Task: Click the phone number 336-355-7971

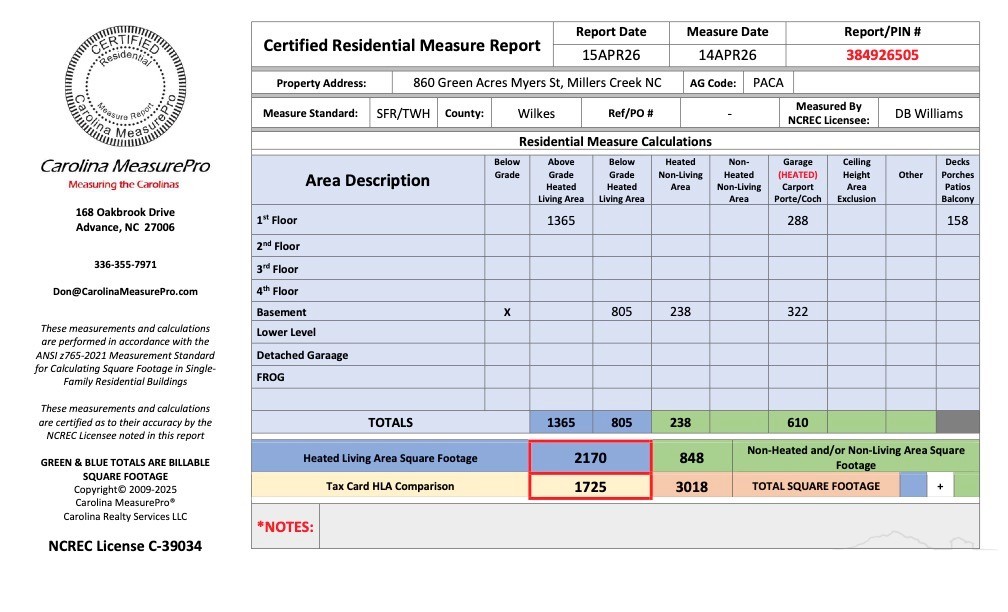Action: pyautogui.click(x=125, y=265)
